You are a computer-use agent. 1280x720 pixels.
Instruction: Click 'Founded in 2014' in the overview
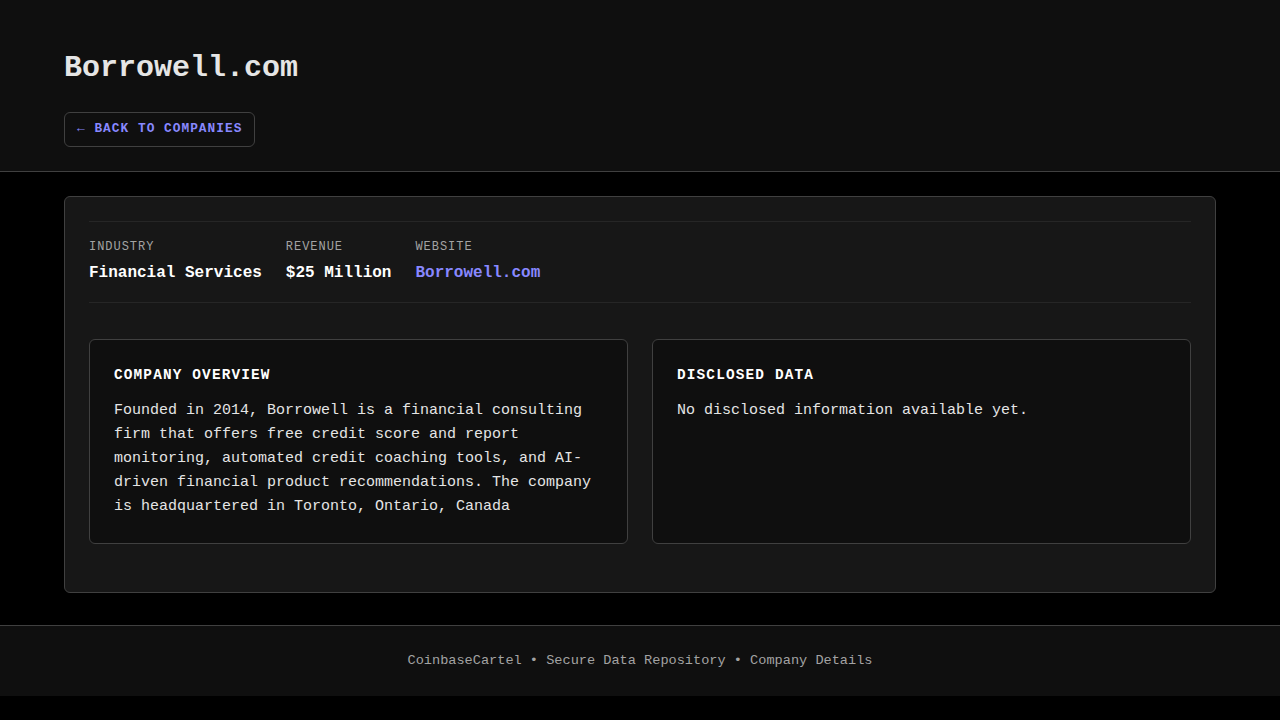(185, 410)
